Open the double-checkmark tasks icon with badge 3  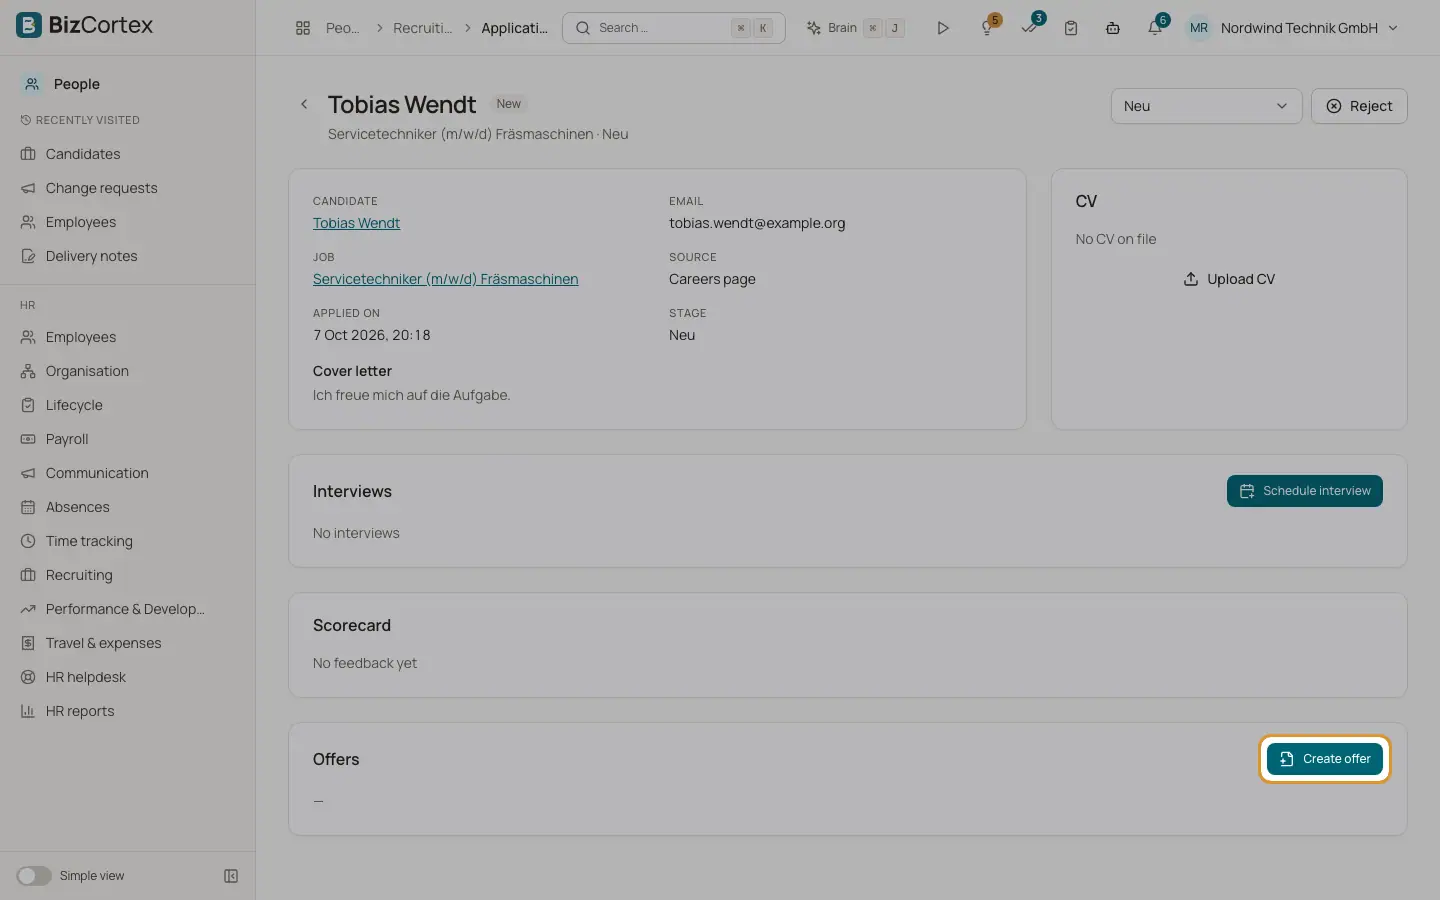point(1029,28)
